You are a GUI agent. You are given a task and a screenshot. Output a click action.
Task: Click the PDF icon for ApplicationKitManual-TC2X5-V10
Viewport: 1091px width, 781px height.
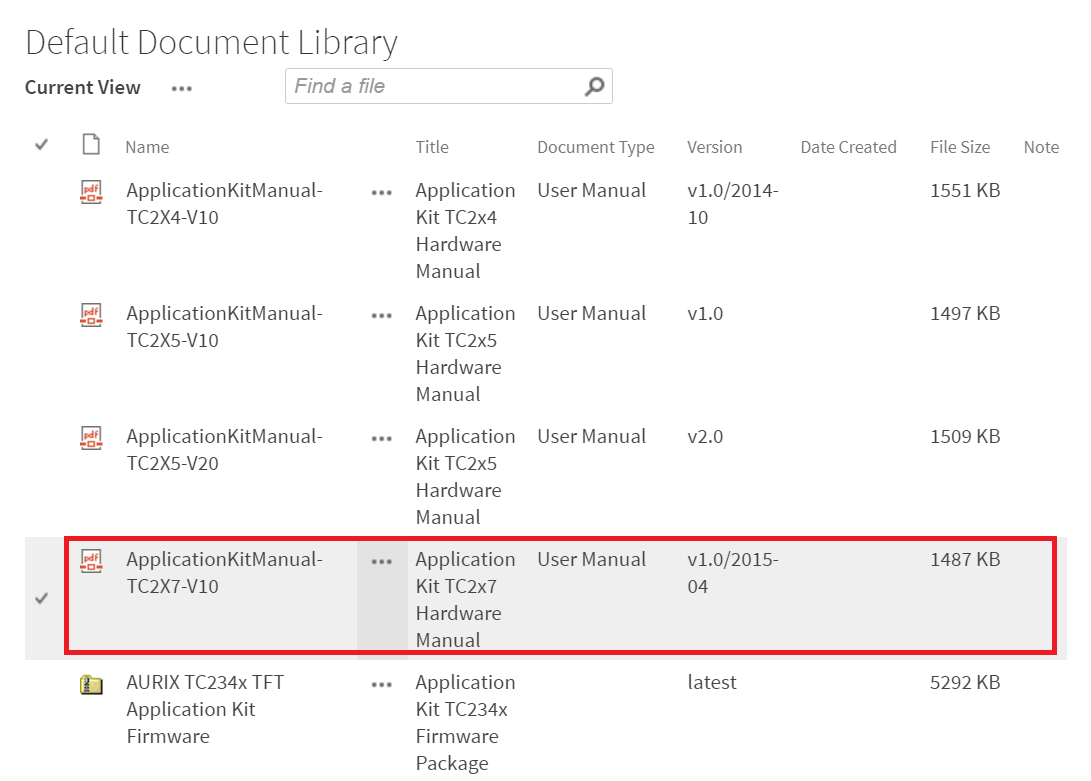pos(91,315)
